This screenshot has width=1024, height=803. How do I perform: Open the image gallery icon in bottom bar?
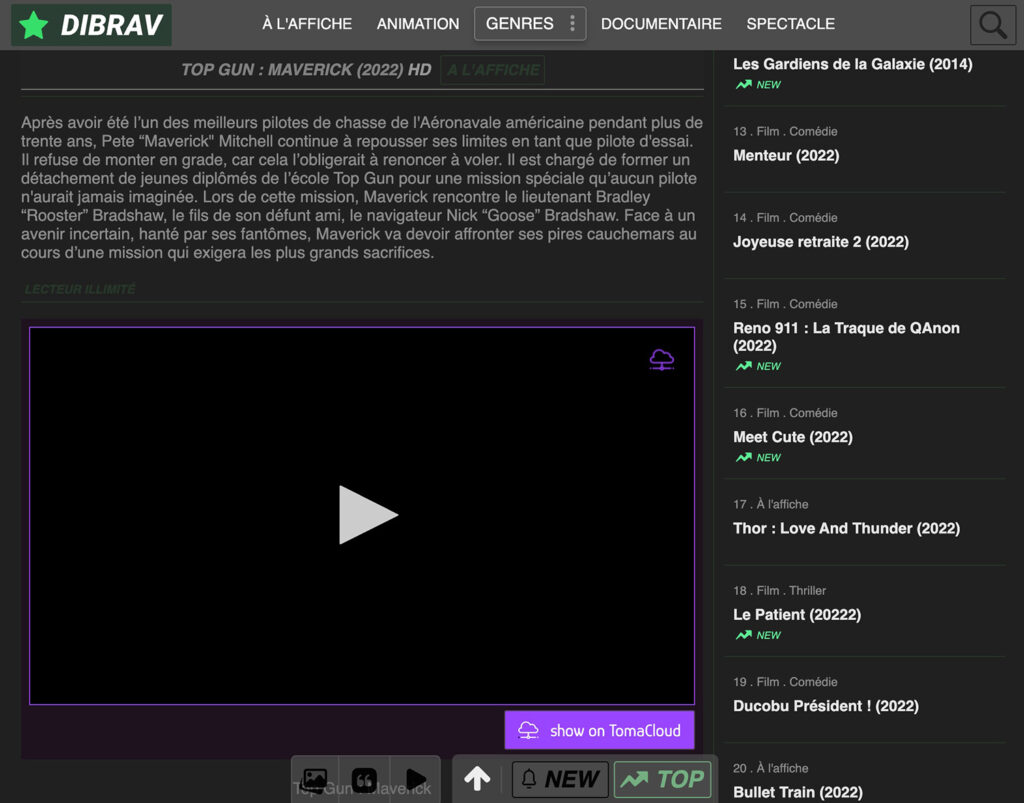click(315, 779)
